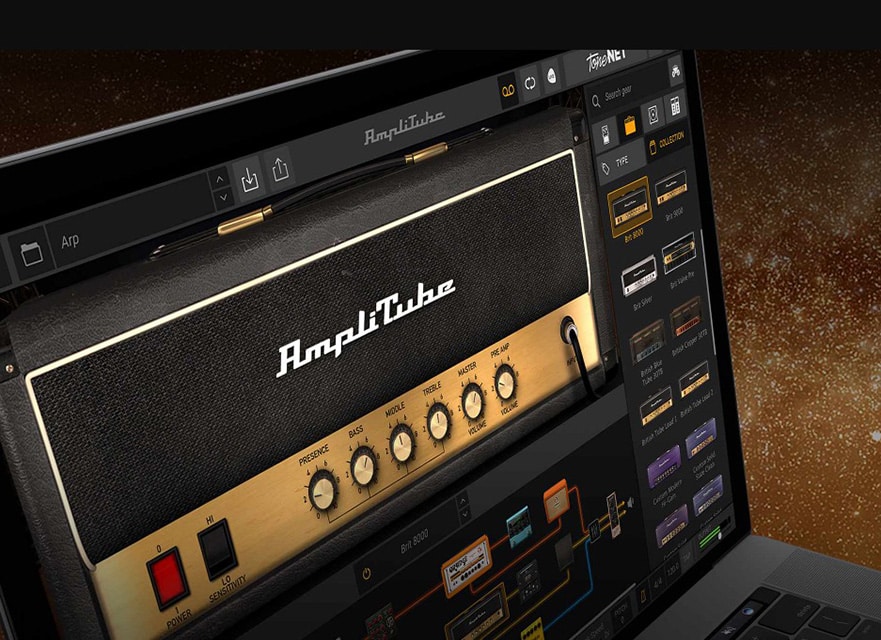Flip the HI/LO SENSITIVITY switch

[216, 550]
